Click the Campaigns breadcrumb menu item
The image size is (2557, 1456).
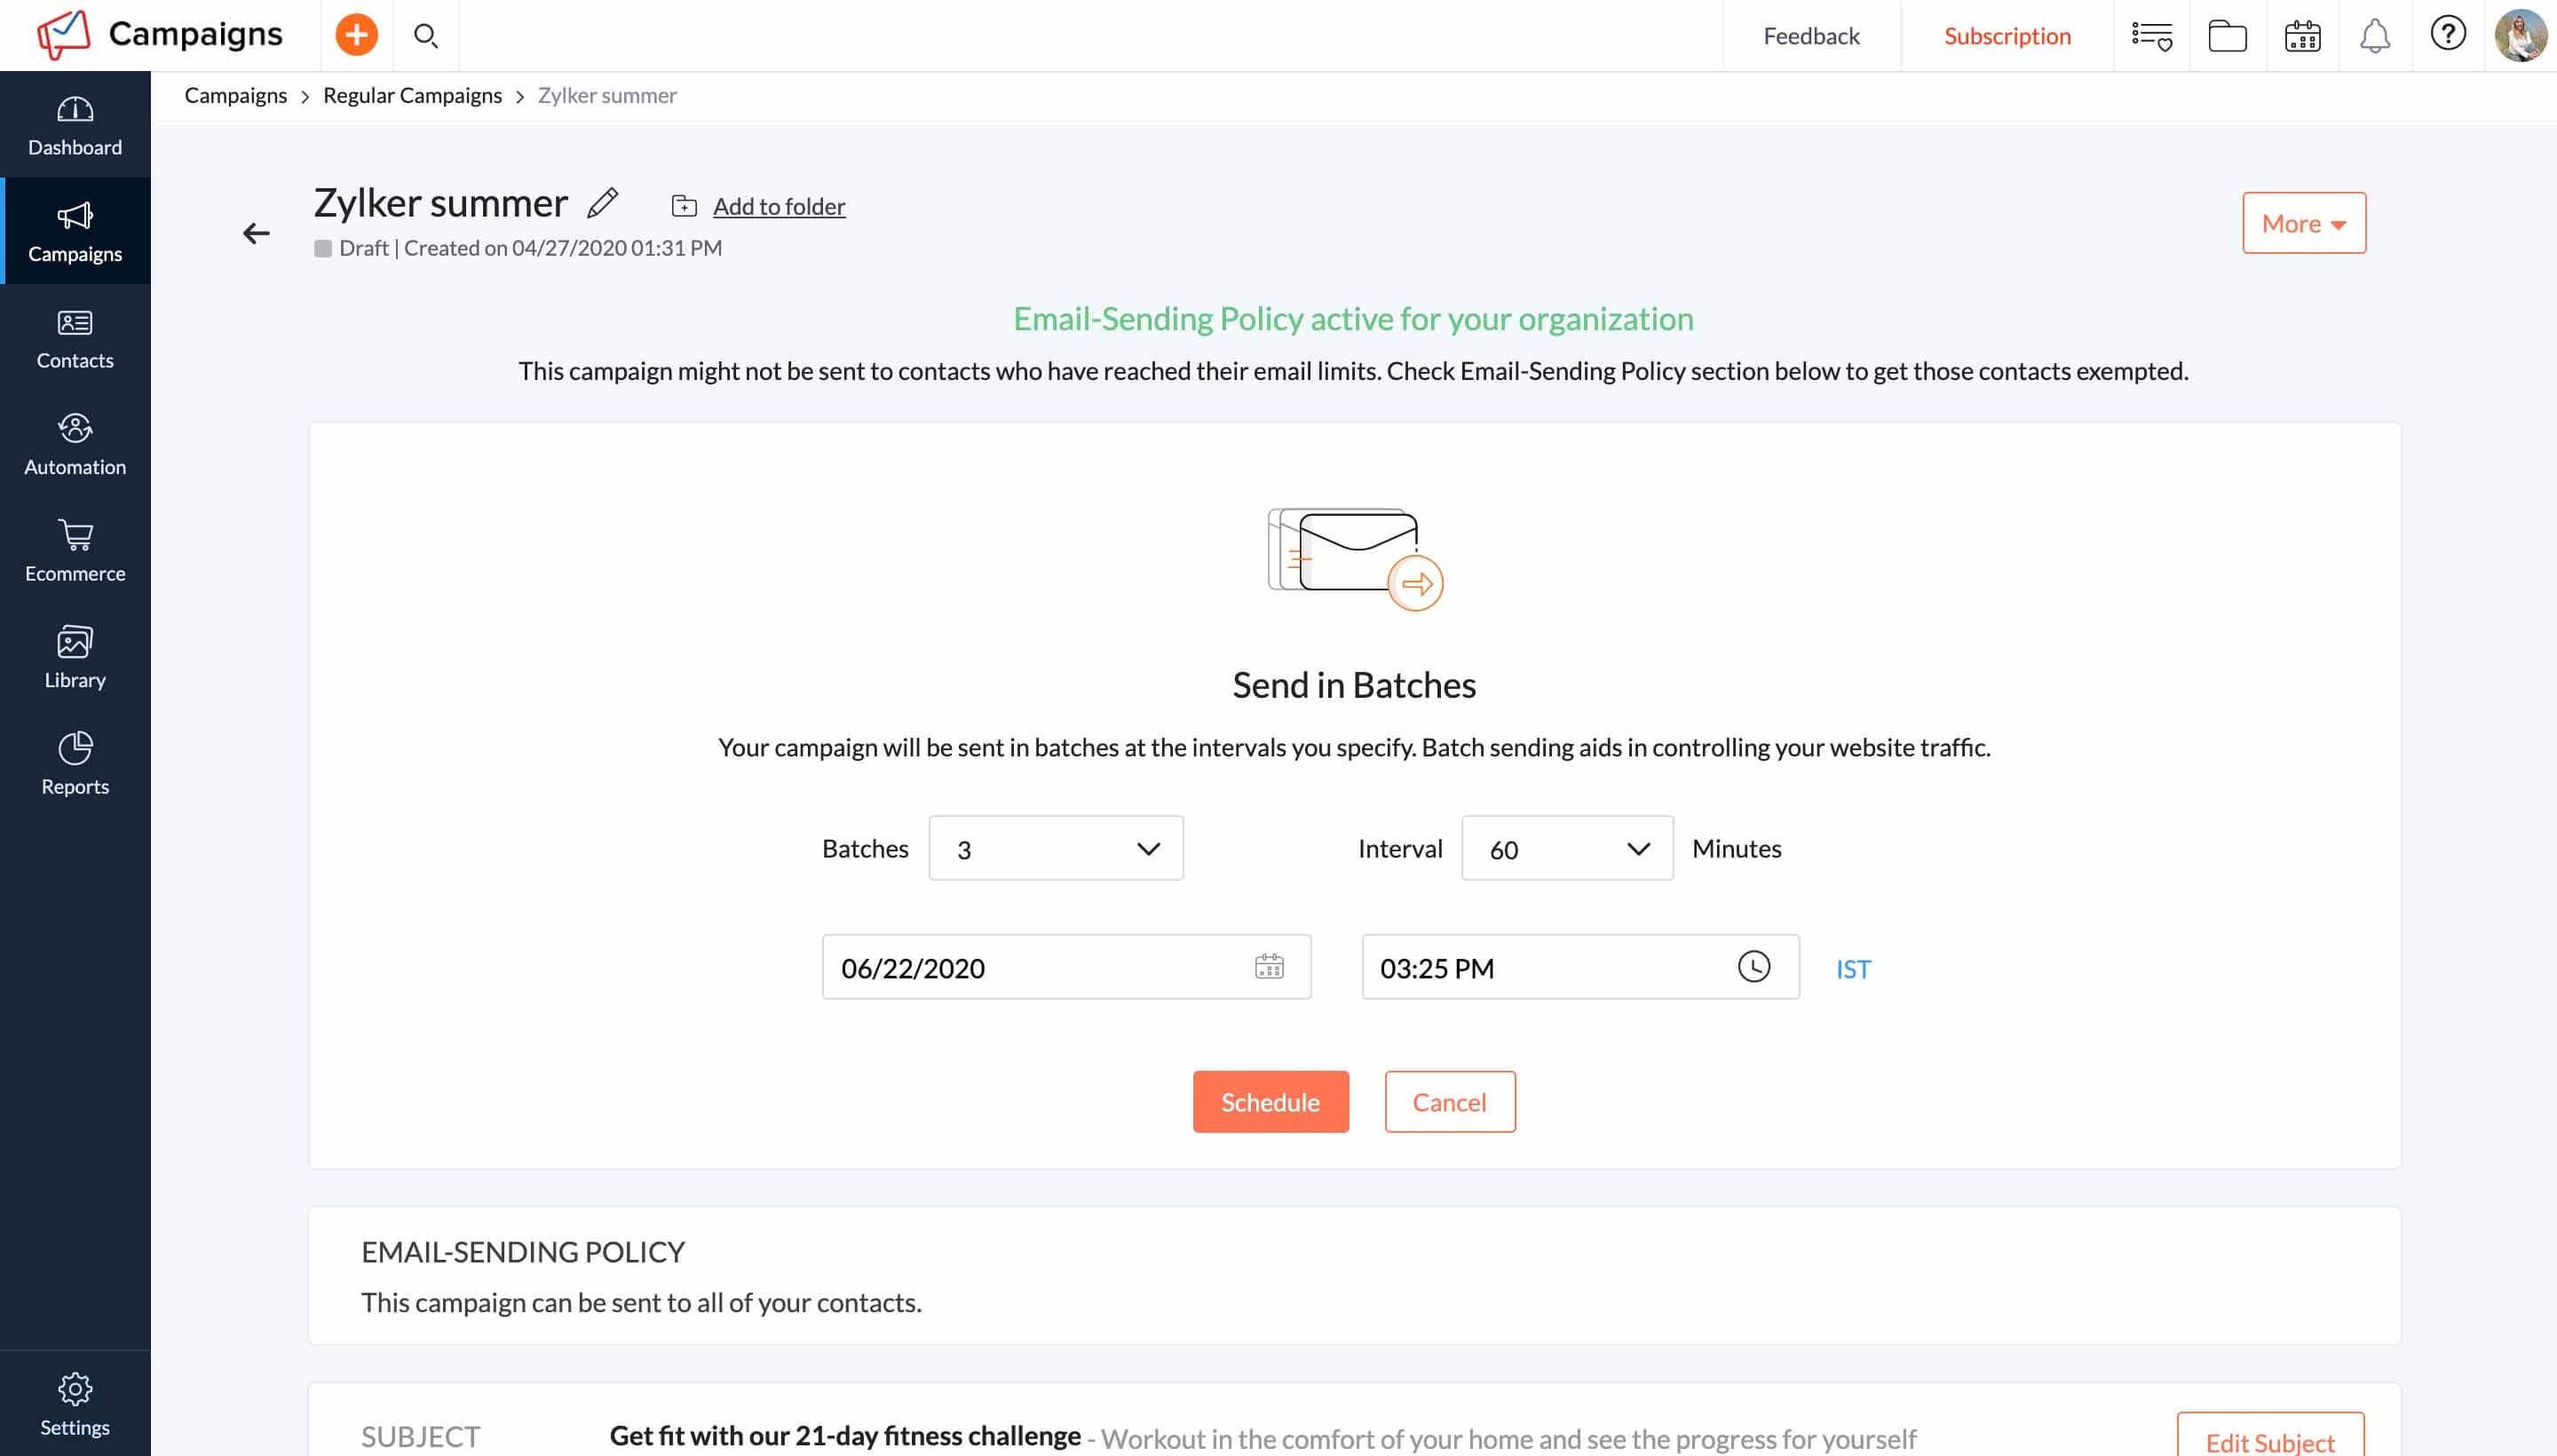pos(235,95)
